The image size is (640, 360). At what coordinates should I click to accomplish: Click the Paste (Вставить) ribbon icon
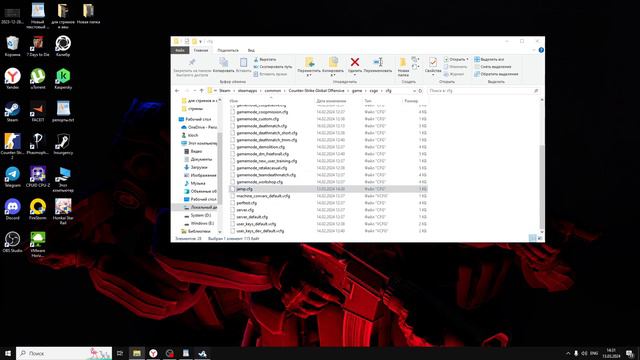[243, 62]
